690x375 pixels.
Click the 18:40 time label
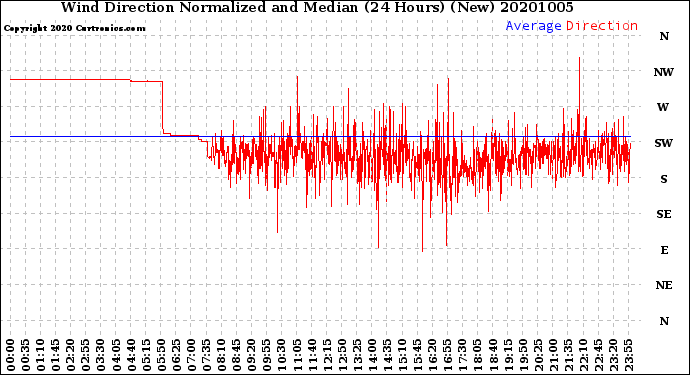493,355
